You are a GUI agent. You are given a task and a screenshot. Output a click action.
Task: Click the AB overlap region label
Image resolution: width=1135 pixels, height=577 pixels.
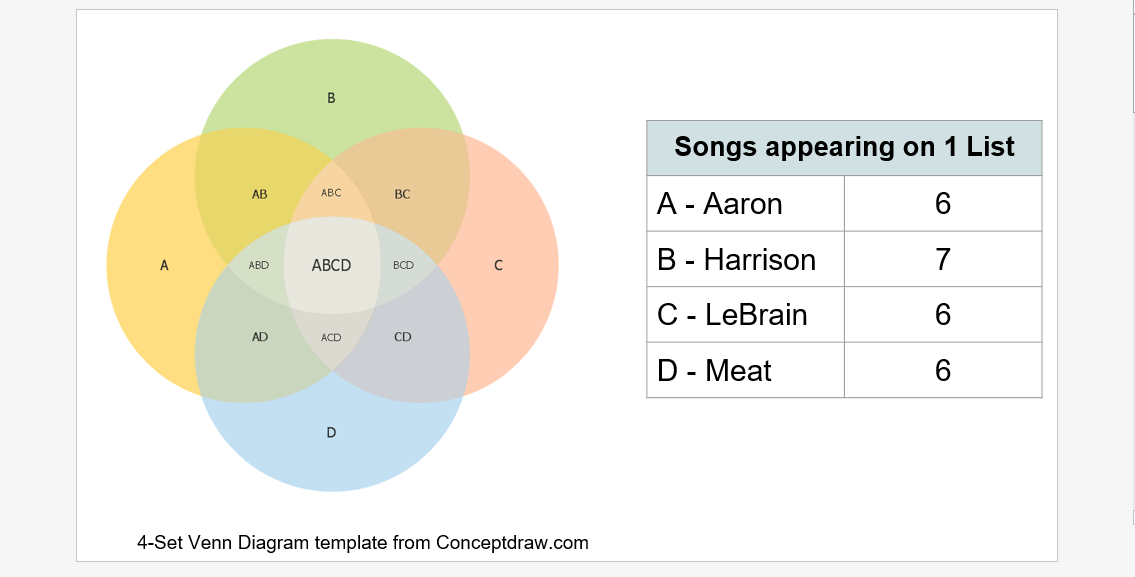point(259,195)
